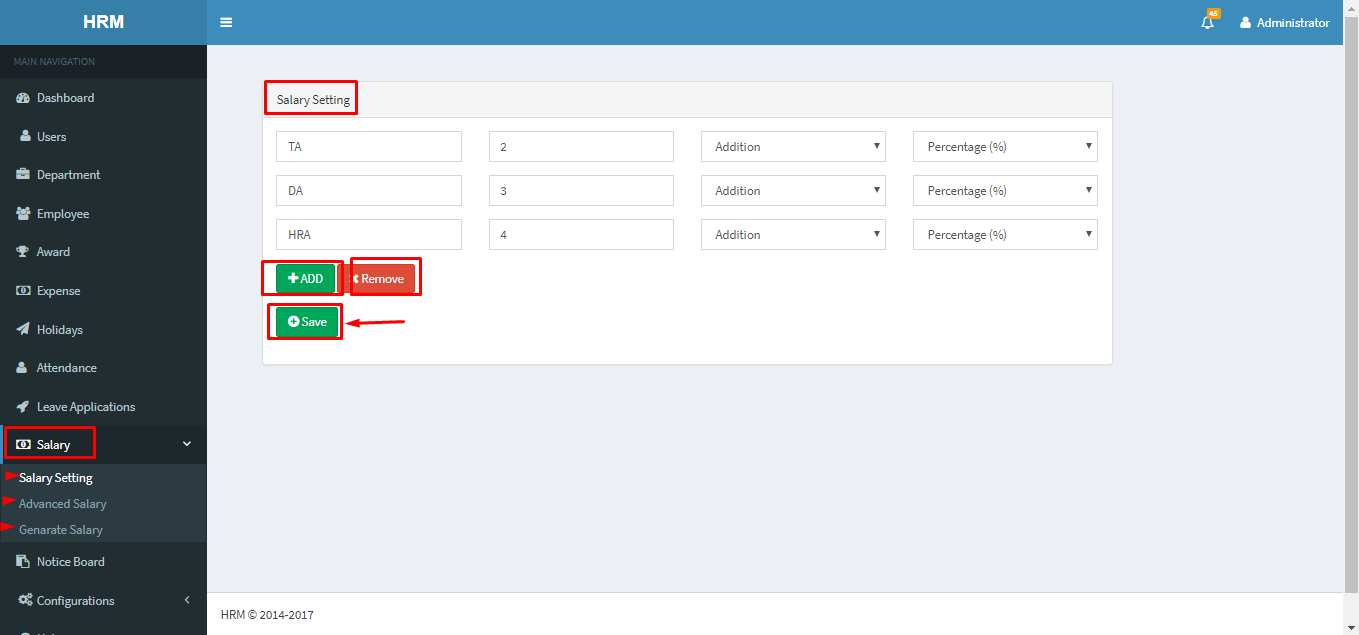
Task: Click the MAIN NAVIGATION header text
Action: (x=54, y=62)
